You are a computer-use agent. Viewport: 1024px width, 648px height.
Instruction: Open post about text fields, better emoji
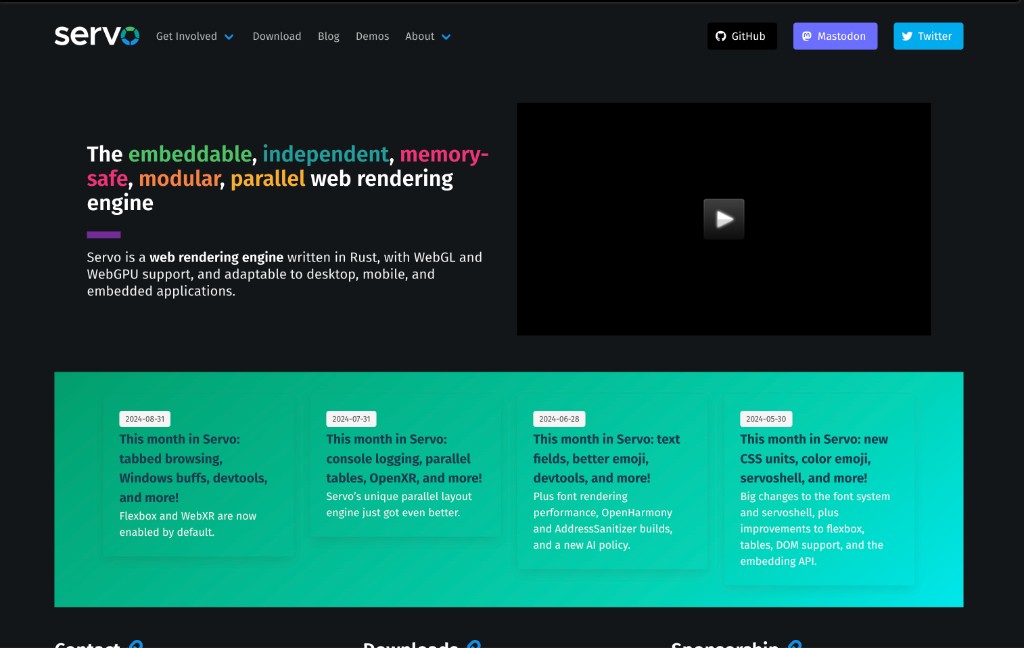click(x=606, y=458)
